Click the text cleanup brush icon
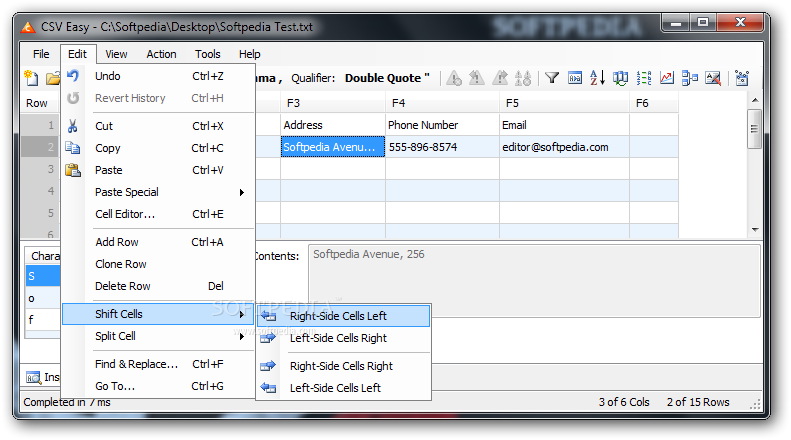The image size is (791, 440). pyautogui.click(x=713, y=78)
